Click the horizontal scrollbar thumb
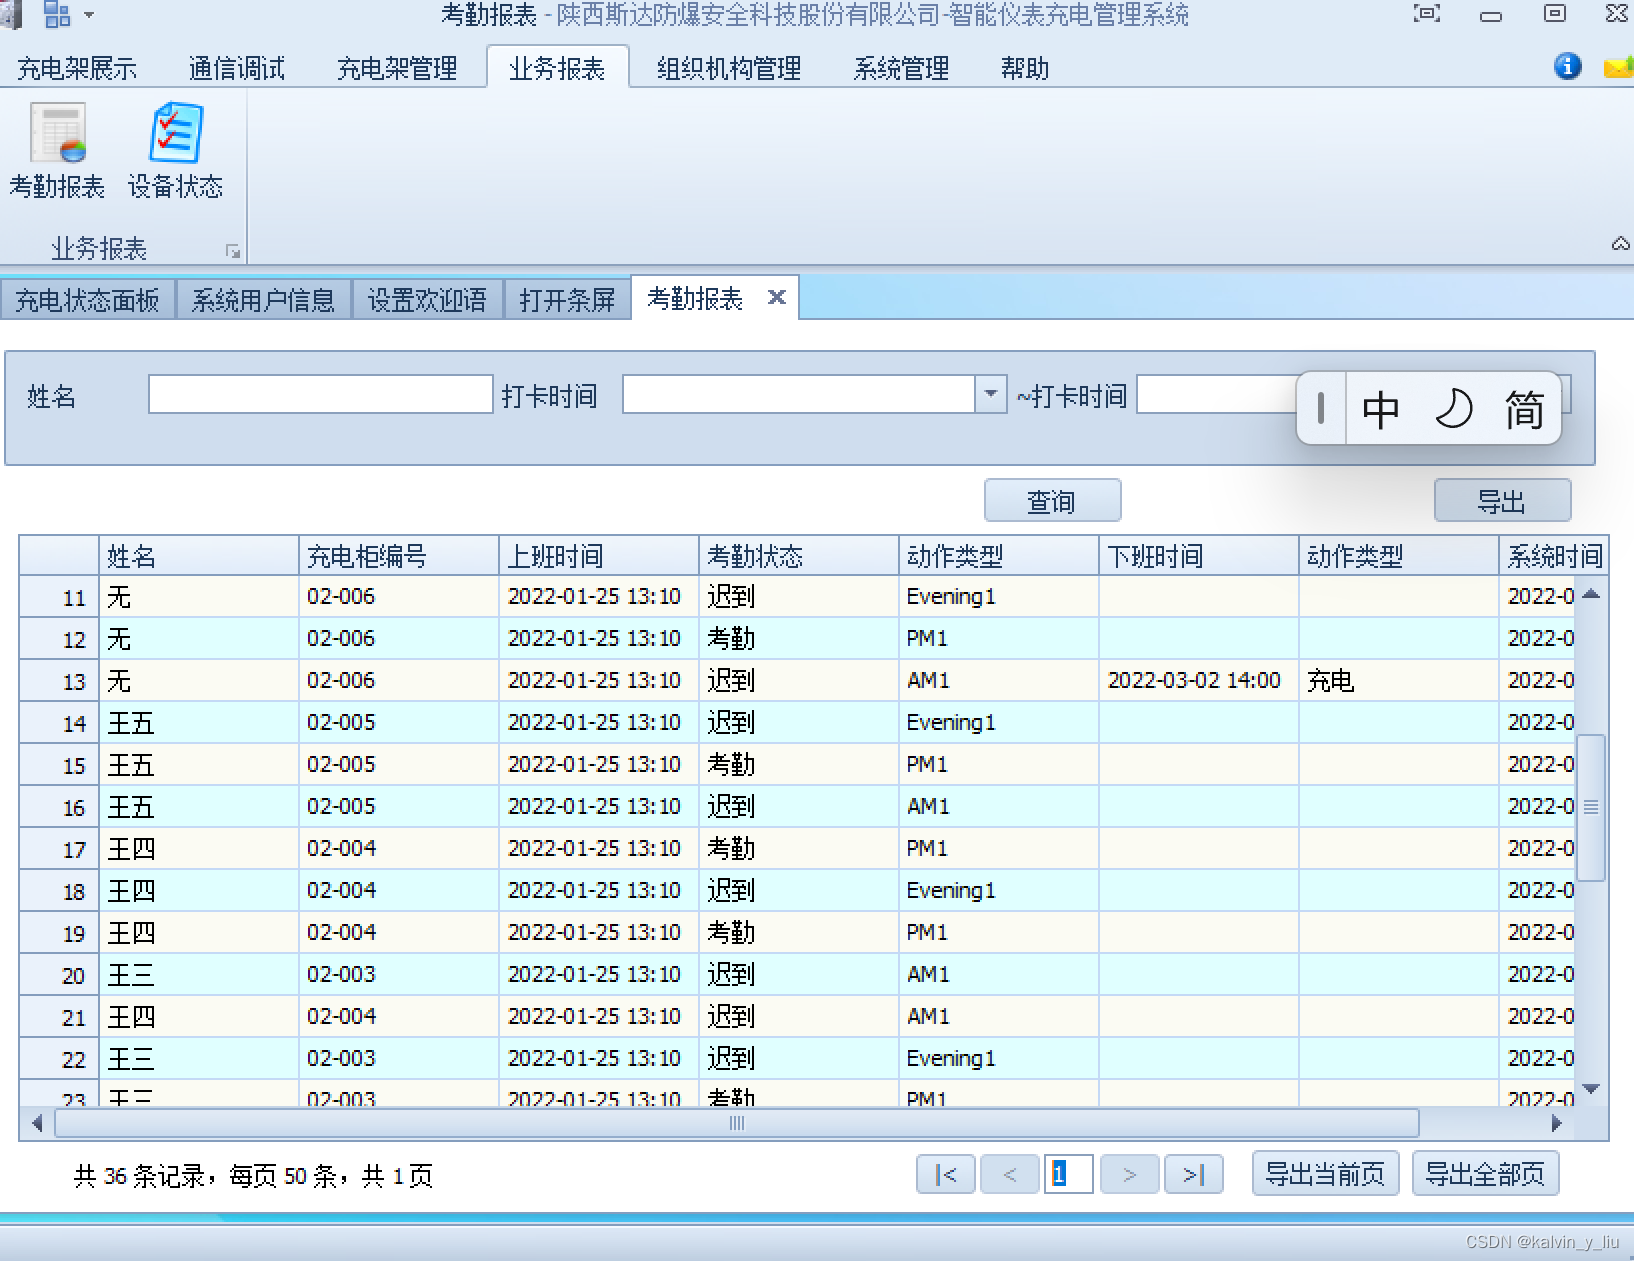Screen dimensions: 1634x1261 click(737, 1124)
